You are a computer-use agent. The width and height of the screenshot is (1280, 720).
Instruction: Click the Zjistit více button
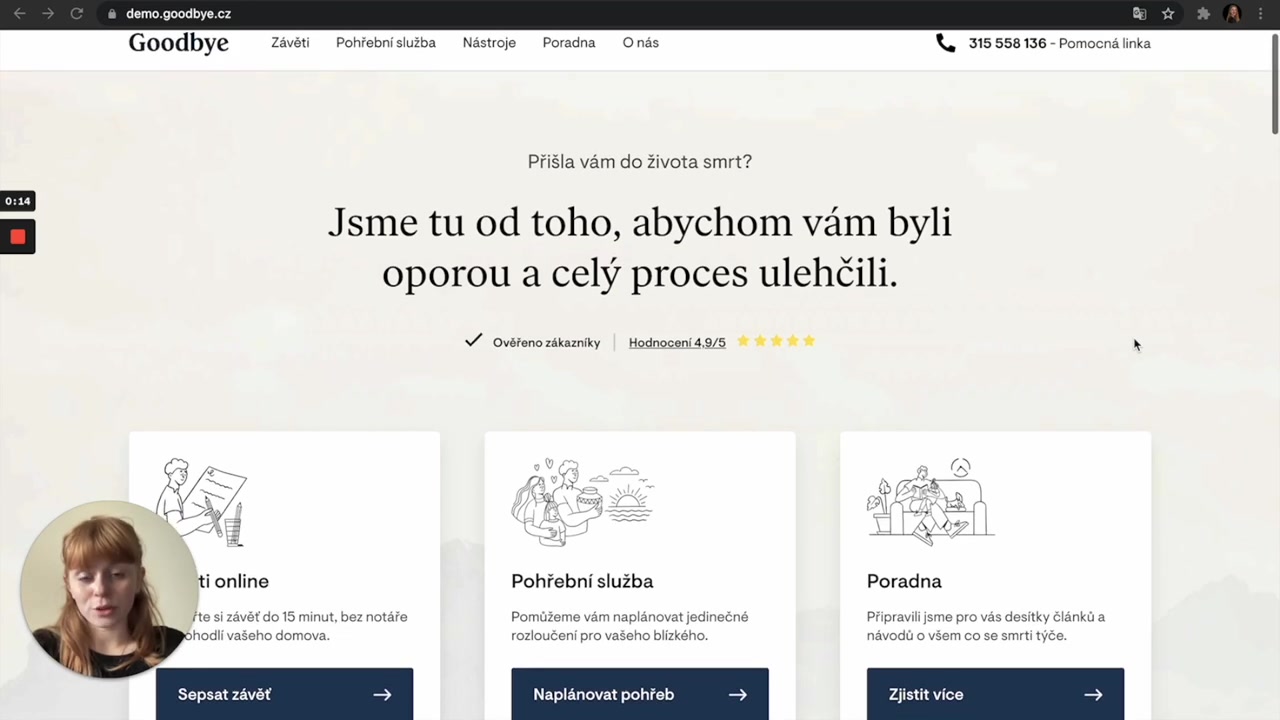pos(995,694)
